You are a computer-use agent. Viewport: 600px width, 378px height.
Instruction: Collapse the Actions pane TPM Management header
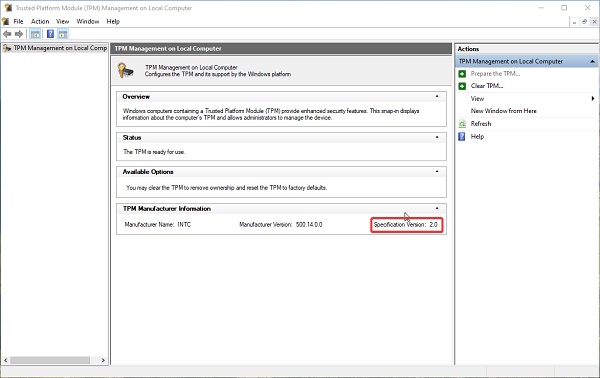click(x=592, y=62)
